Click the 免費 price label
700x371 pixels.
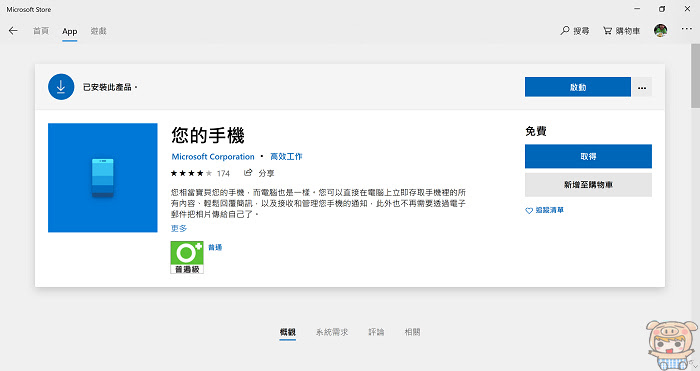(536, 131)
